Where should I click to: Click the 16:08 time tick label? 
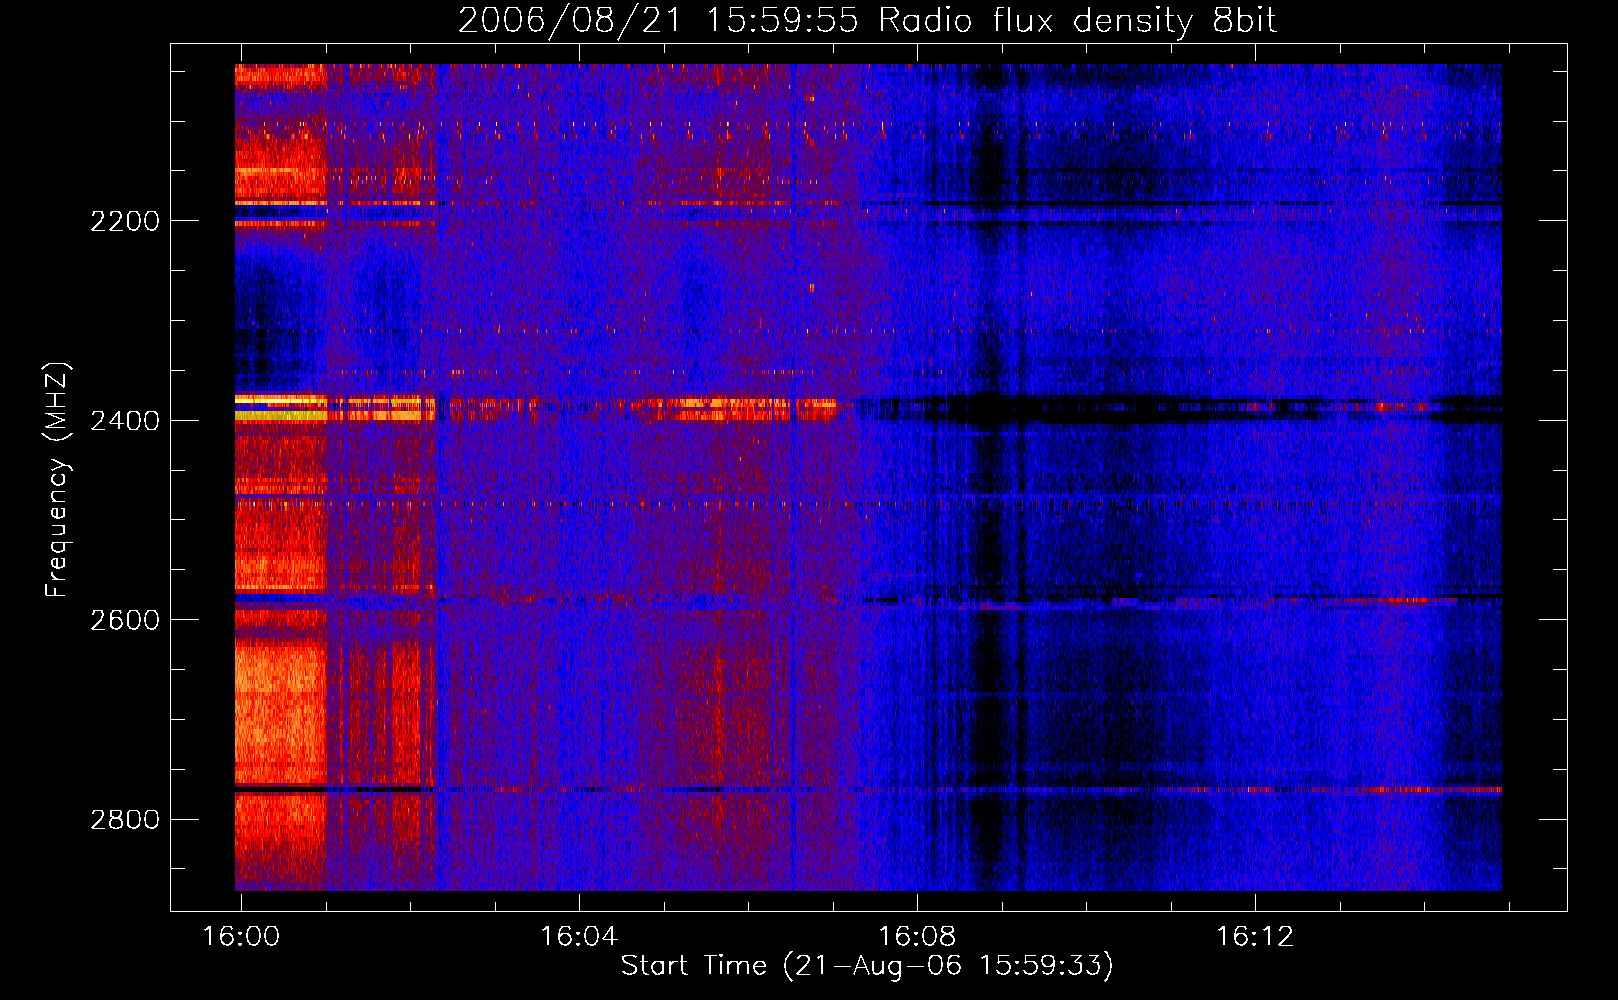917,937
